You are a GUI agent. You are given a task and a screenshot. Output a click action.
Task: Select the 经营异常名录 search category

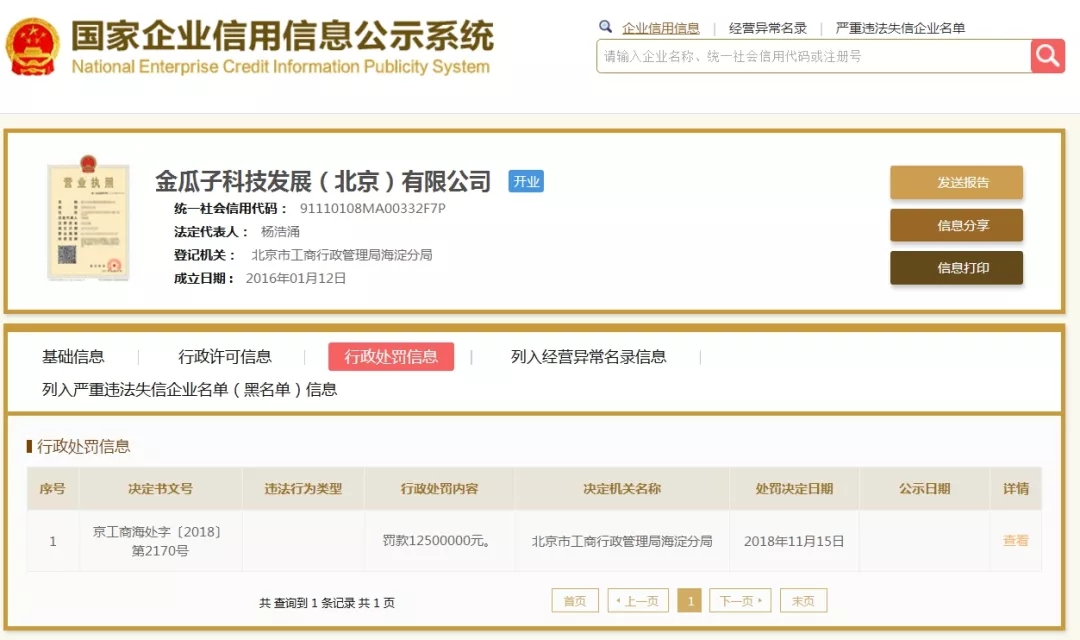coord(767,28)
